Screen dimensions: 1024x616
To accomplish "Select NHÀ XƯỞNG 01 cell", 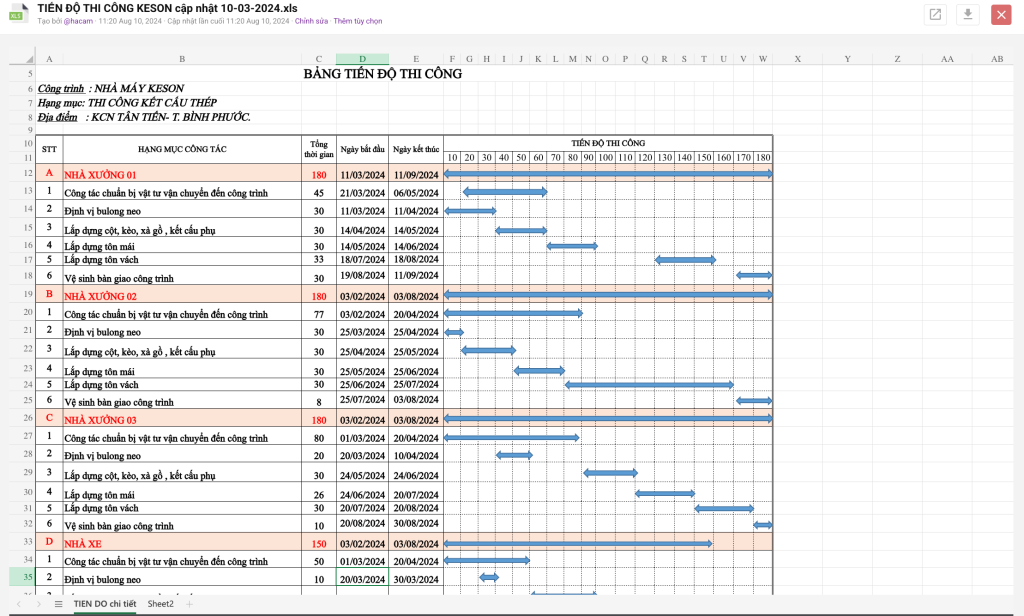I will (x=182, y=174).
